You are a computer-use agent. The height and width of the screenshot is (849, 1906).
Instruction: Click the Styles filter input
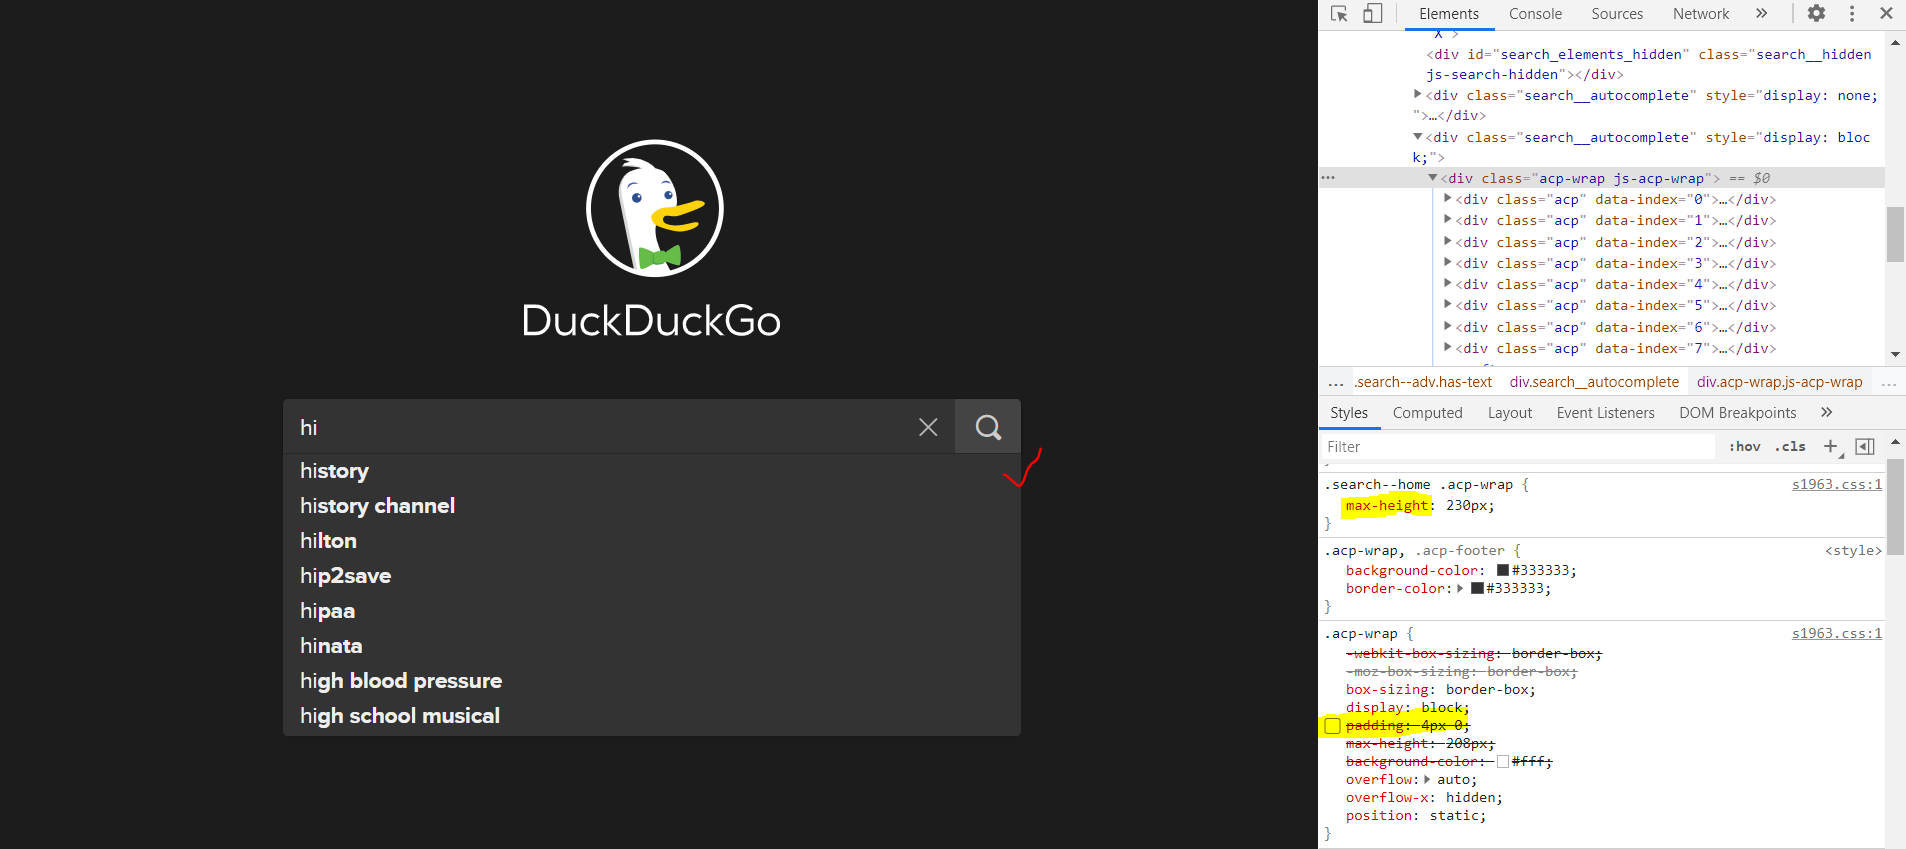pos(1518,447)
